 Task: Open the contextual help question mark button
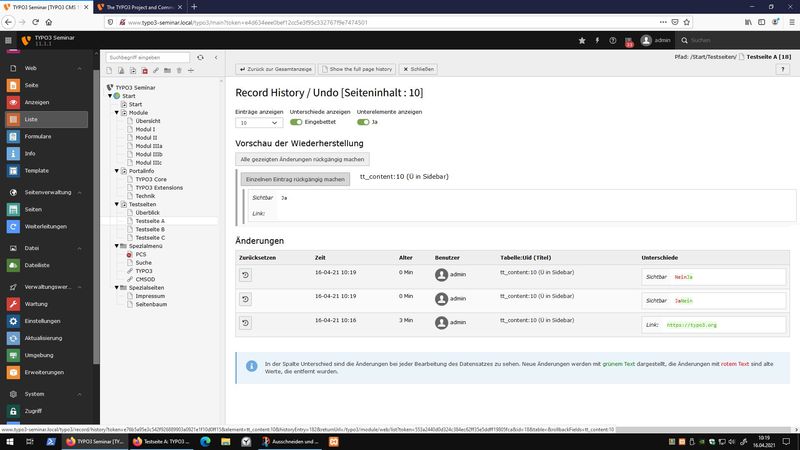(x=783, y=69)
